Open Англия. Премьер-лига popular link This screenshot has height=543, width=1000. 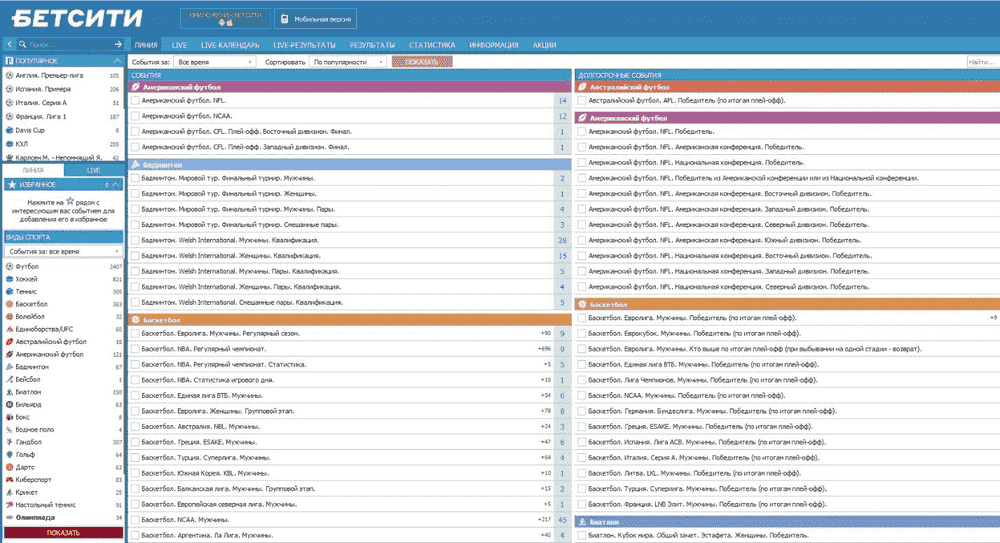tap(49, 75)
